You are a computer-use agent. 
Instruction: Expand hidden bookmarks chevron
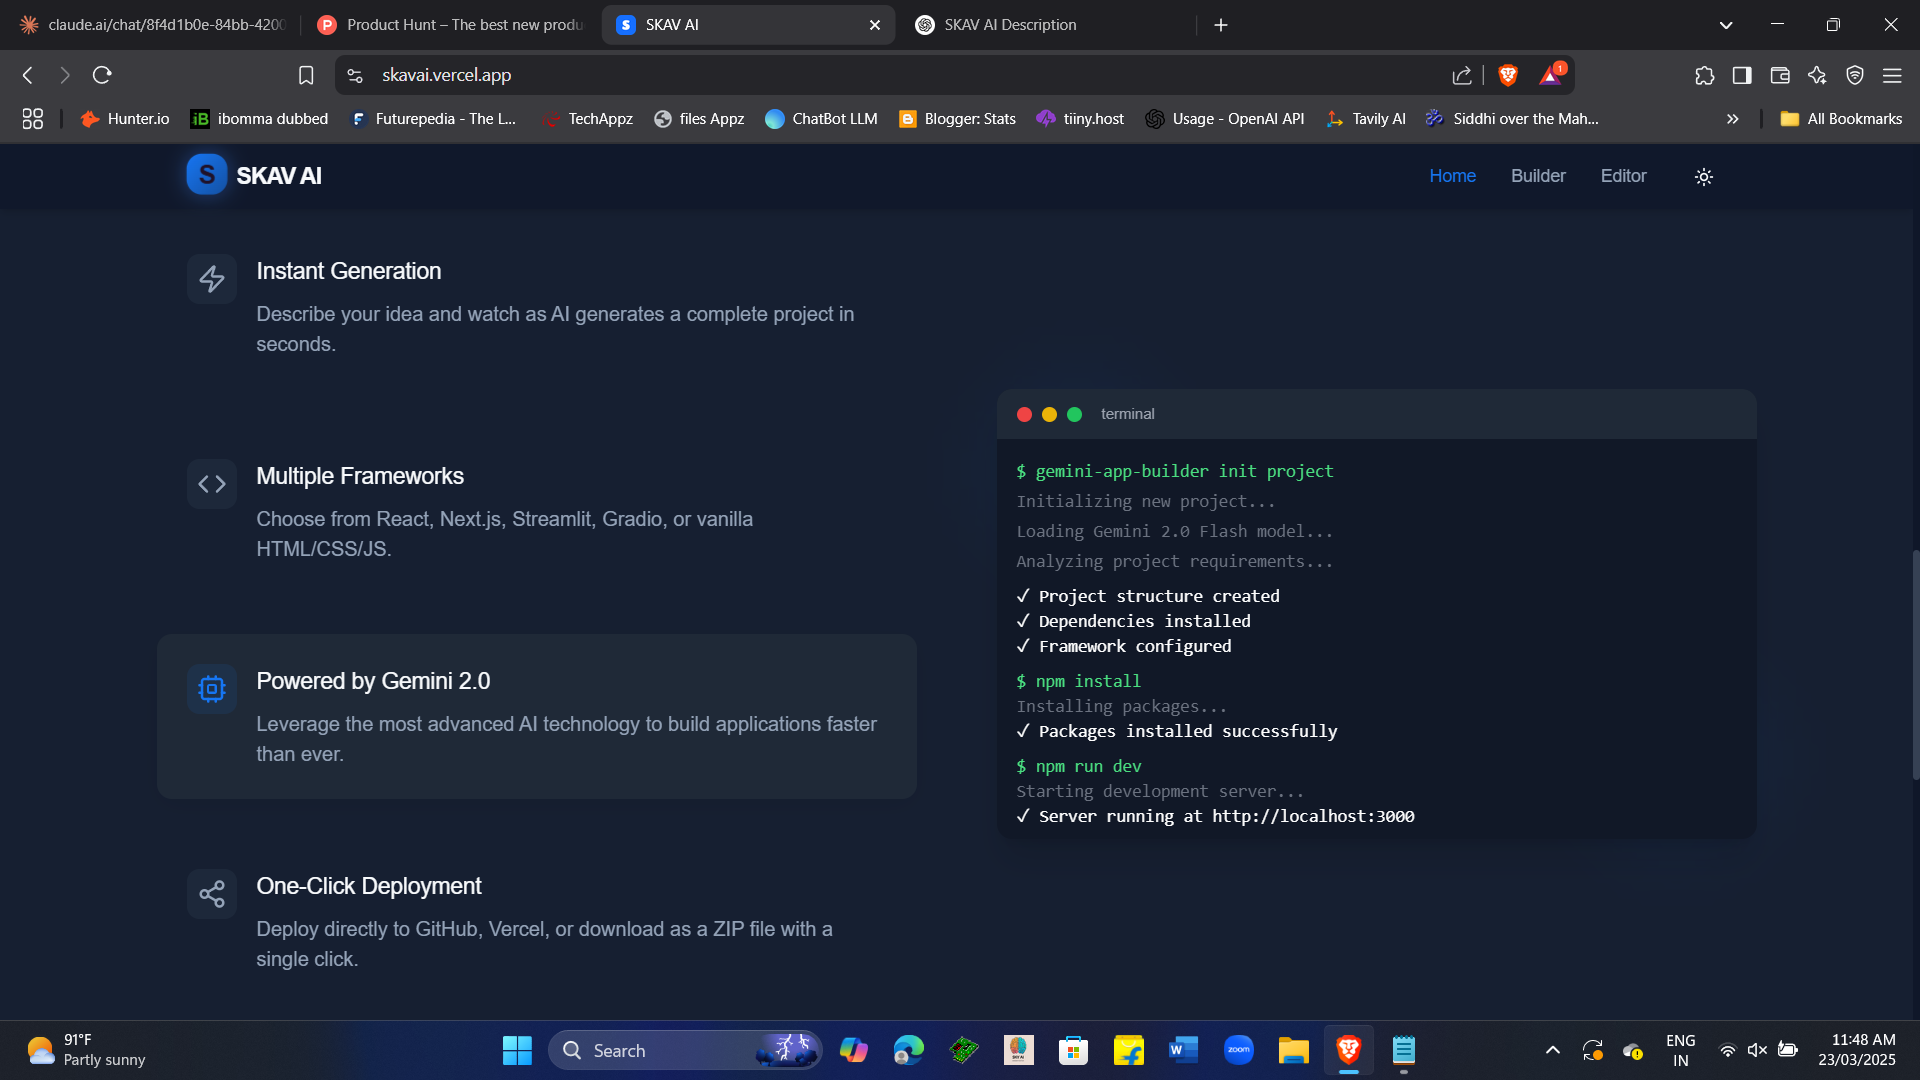tap(1733, 119)
